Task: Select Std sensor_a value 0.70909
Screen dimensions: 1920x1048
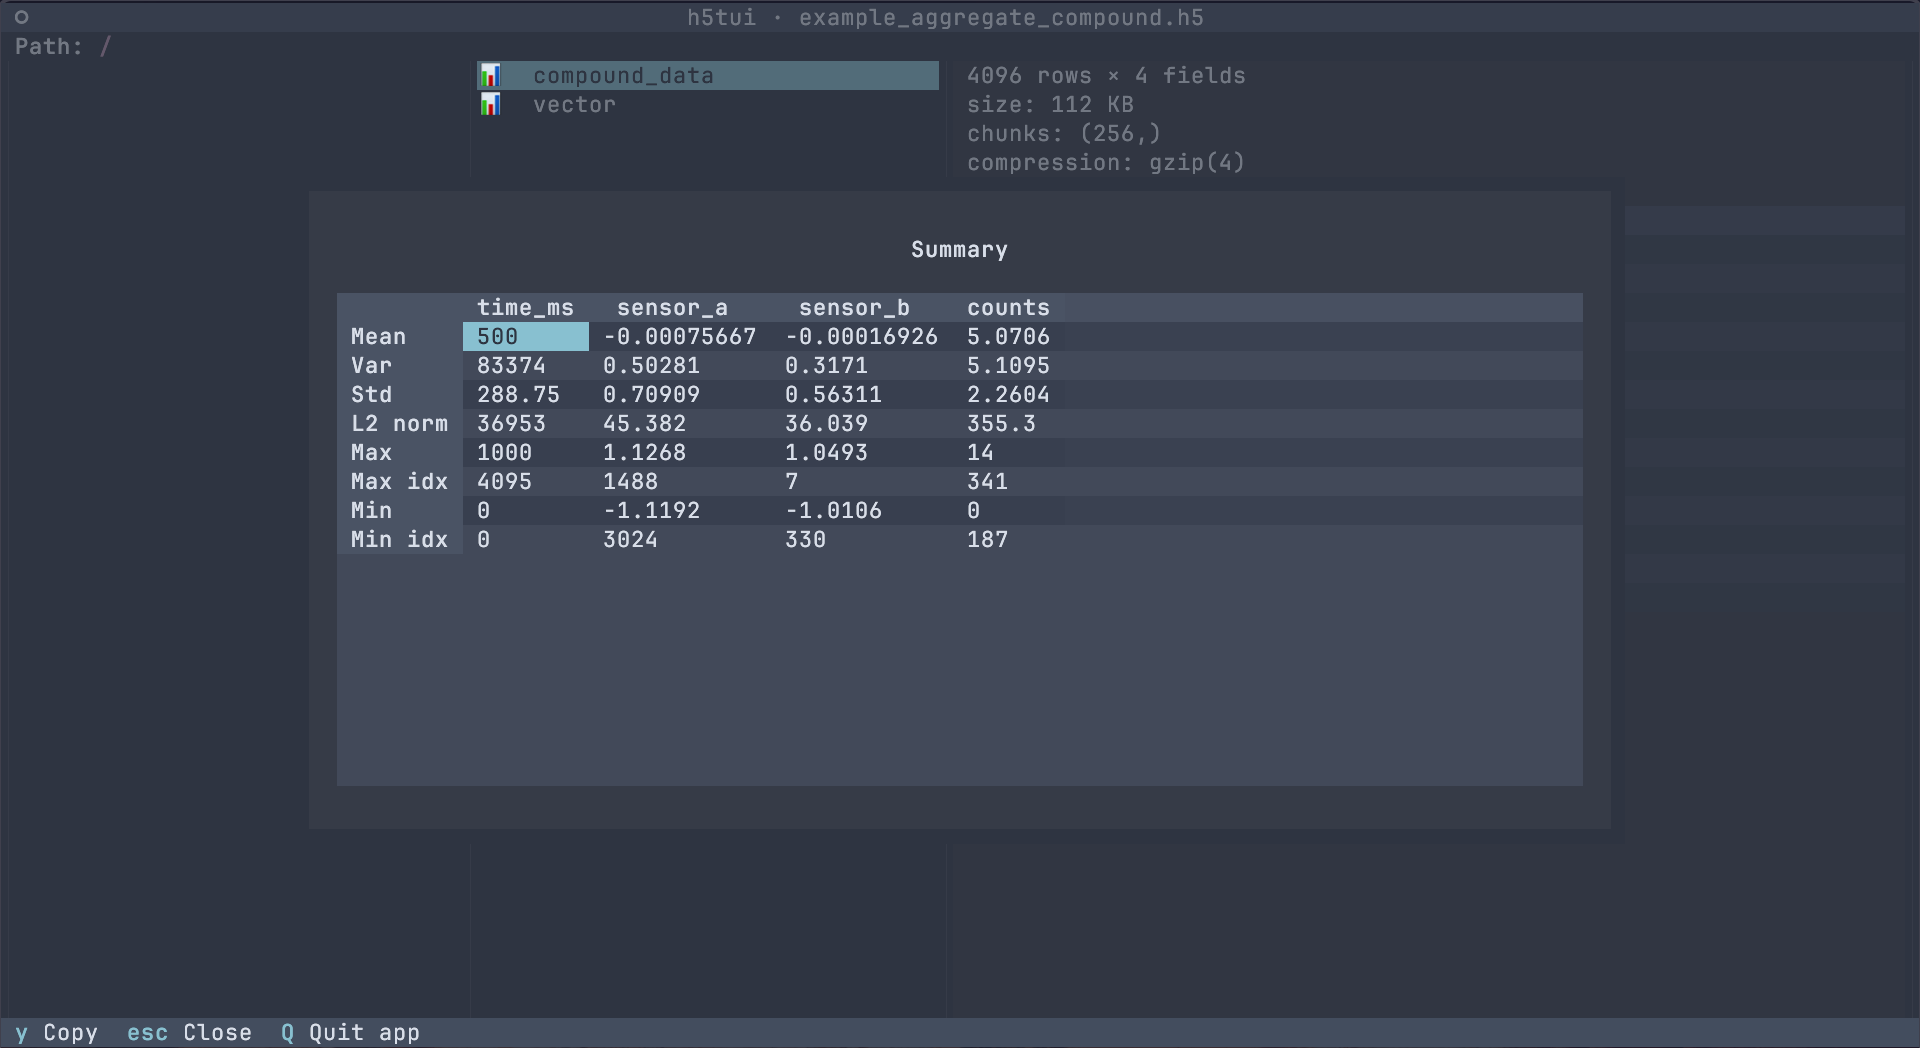Action: (x=651, y=395)
